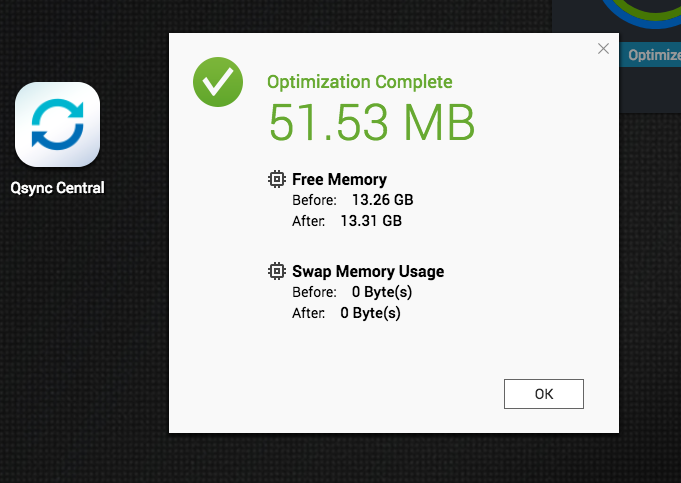The width and height of the screenshot is (681, 483).
Task: Click the Free Memory section title
Action: (x=339, y=179)
